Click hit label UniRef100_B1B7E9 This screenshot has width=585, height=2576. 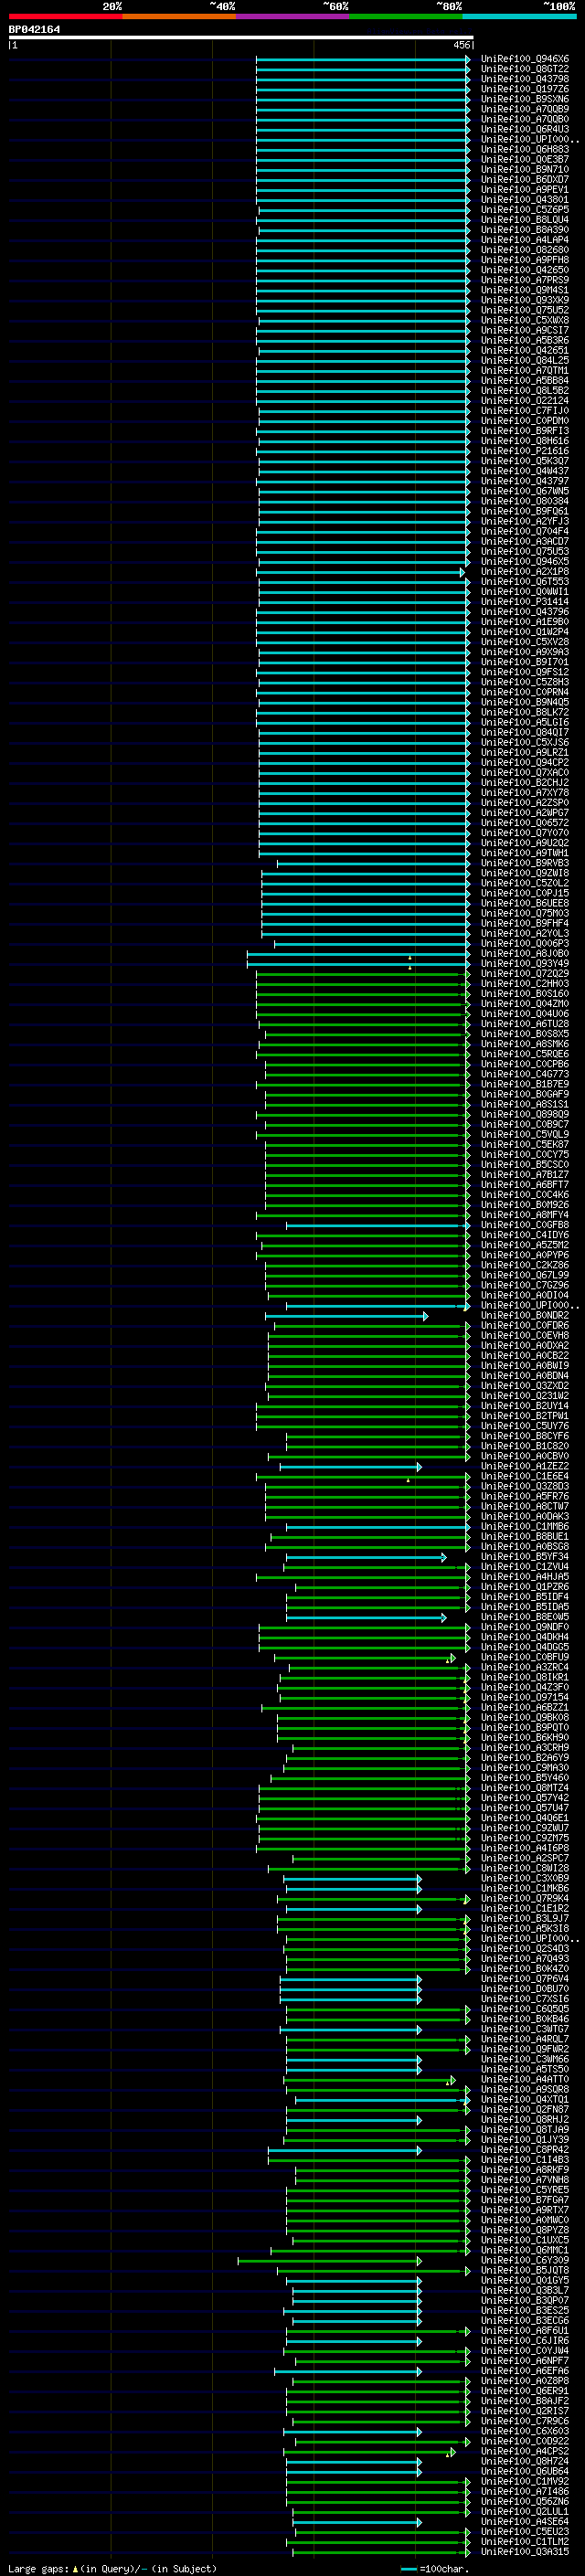pyautogui.click(x=524, y=1084)
